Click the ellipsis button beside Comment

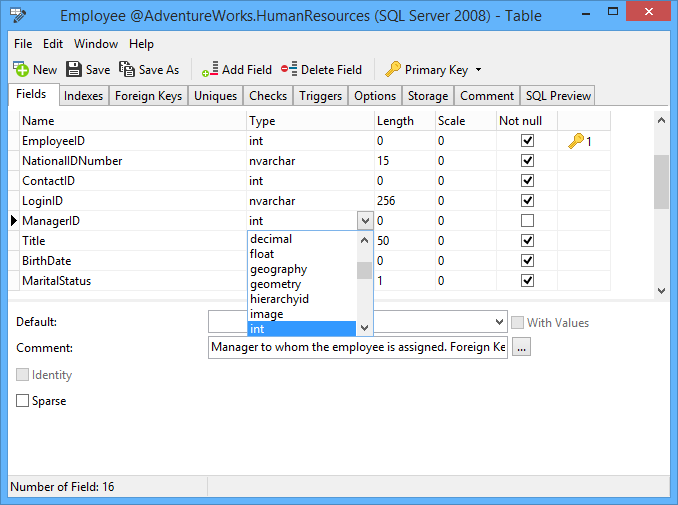521,347
